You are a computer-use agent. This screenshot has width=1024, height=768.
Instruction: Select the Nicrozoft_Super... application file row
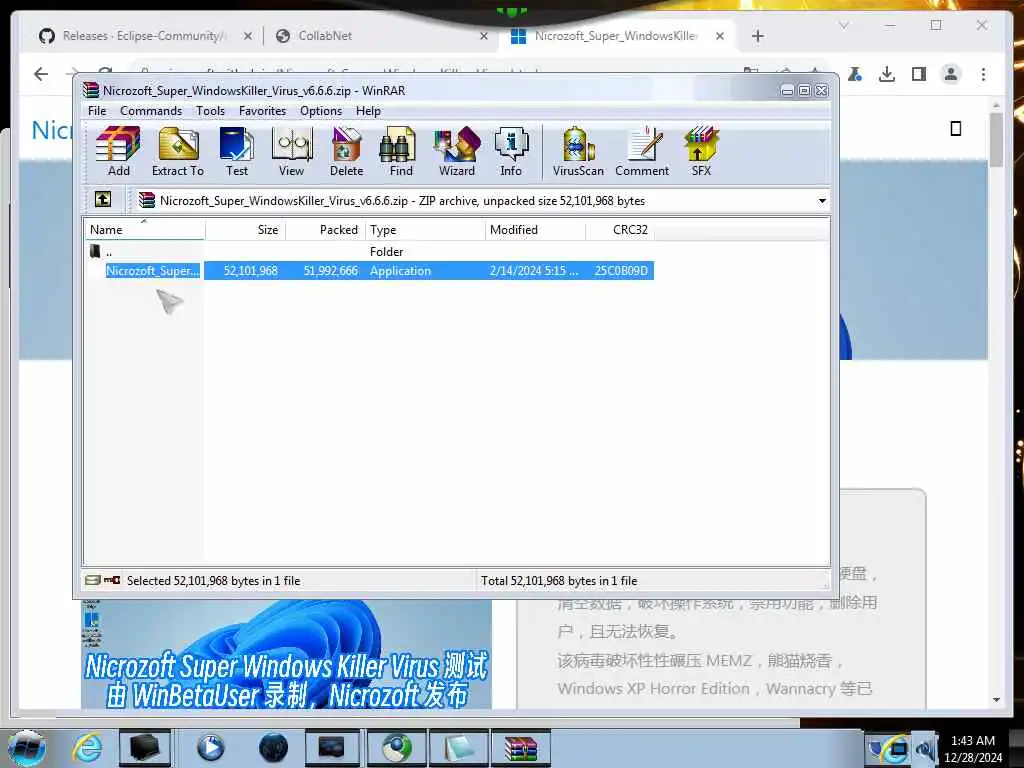coord(370,270)
